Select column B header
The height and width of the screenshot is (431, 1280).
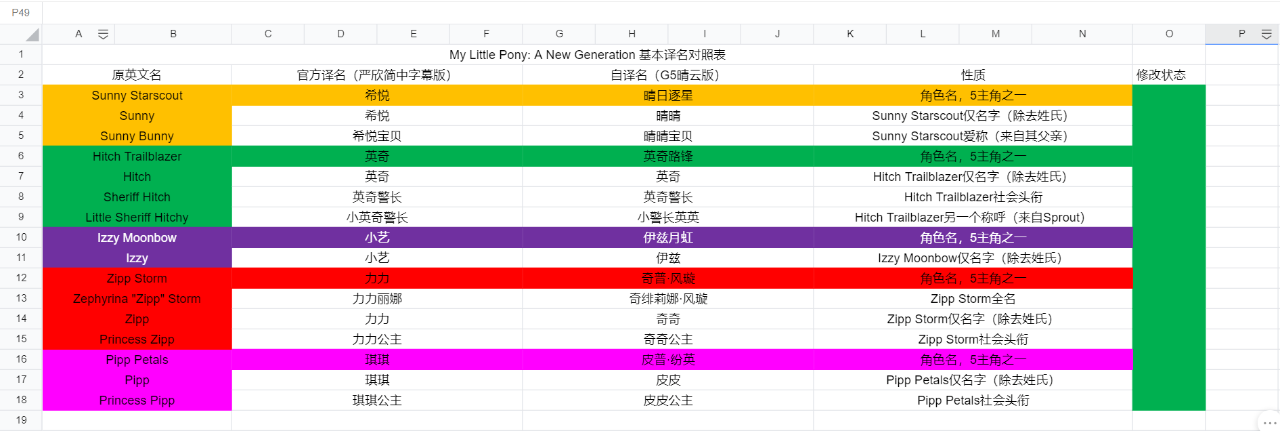point(173,34)
